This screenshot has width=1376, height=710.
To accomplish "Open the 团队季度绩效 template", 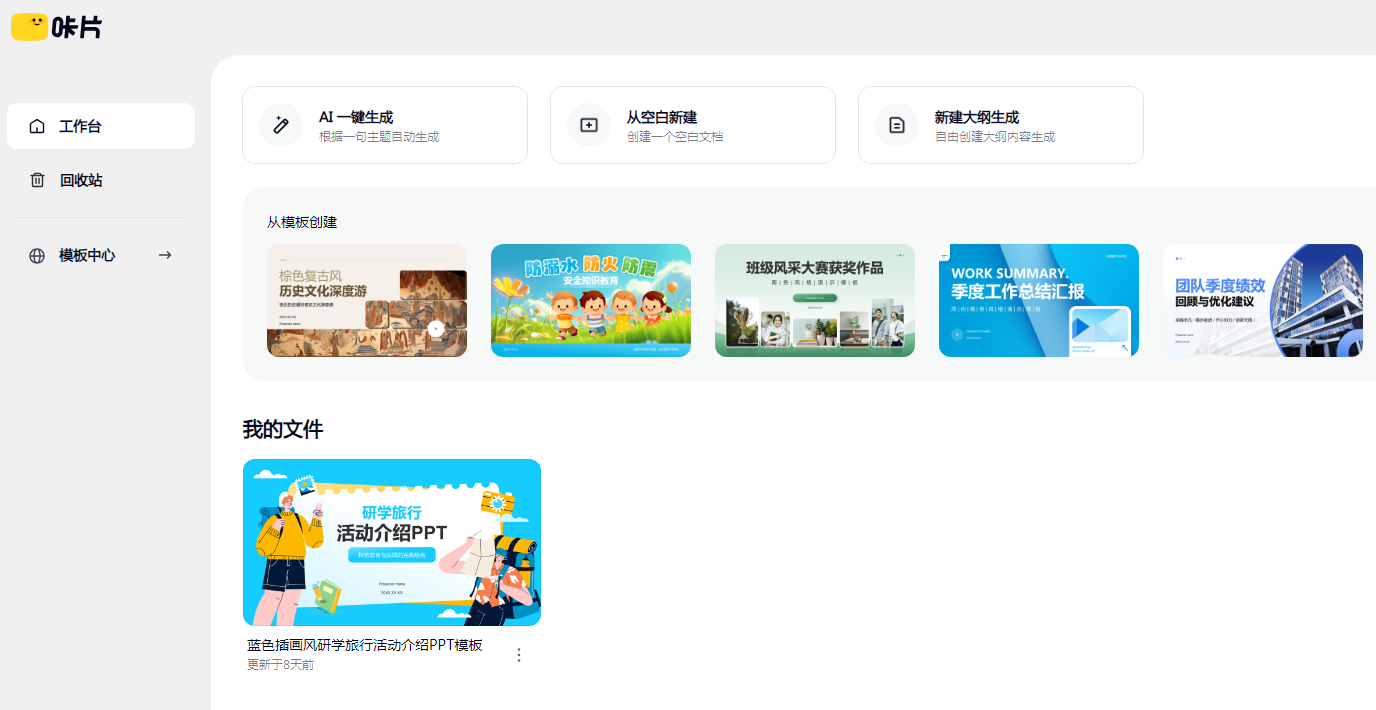I will coord(1263,300).
